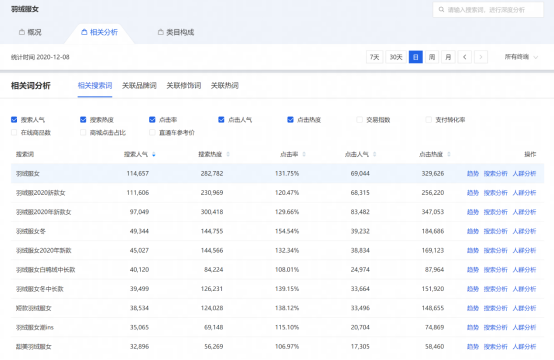
Task: Sort by 搜索热度 using its sort arrows
Action: tap(228, 154)
